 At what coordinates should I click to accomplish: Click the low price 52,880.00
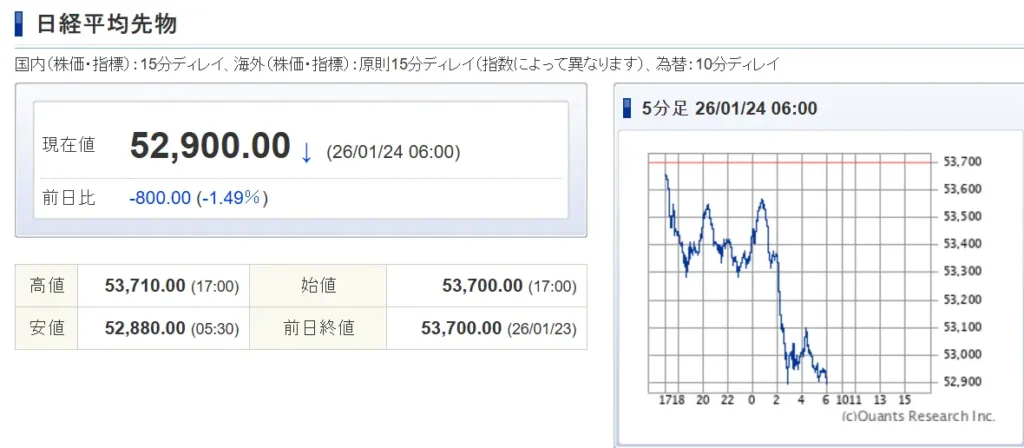(145, 327)
